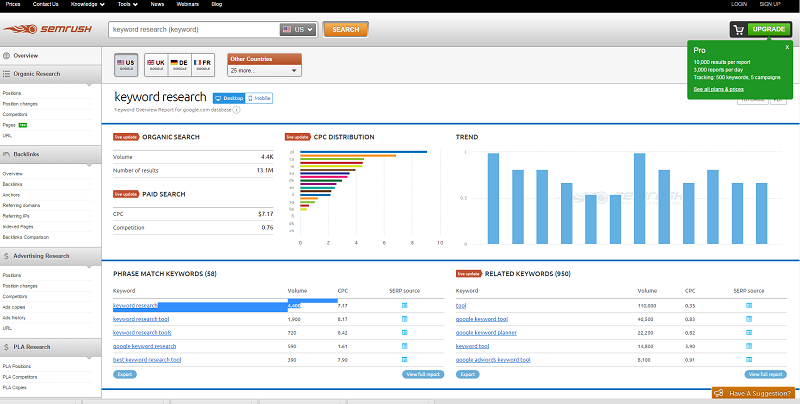Click the orange SEARCH button
800x404 pixels.
click(x=346, y=30)
